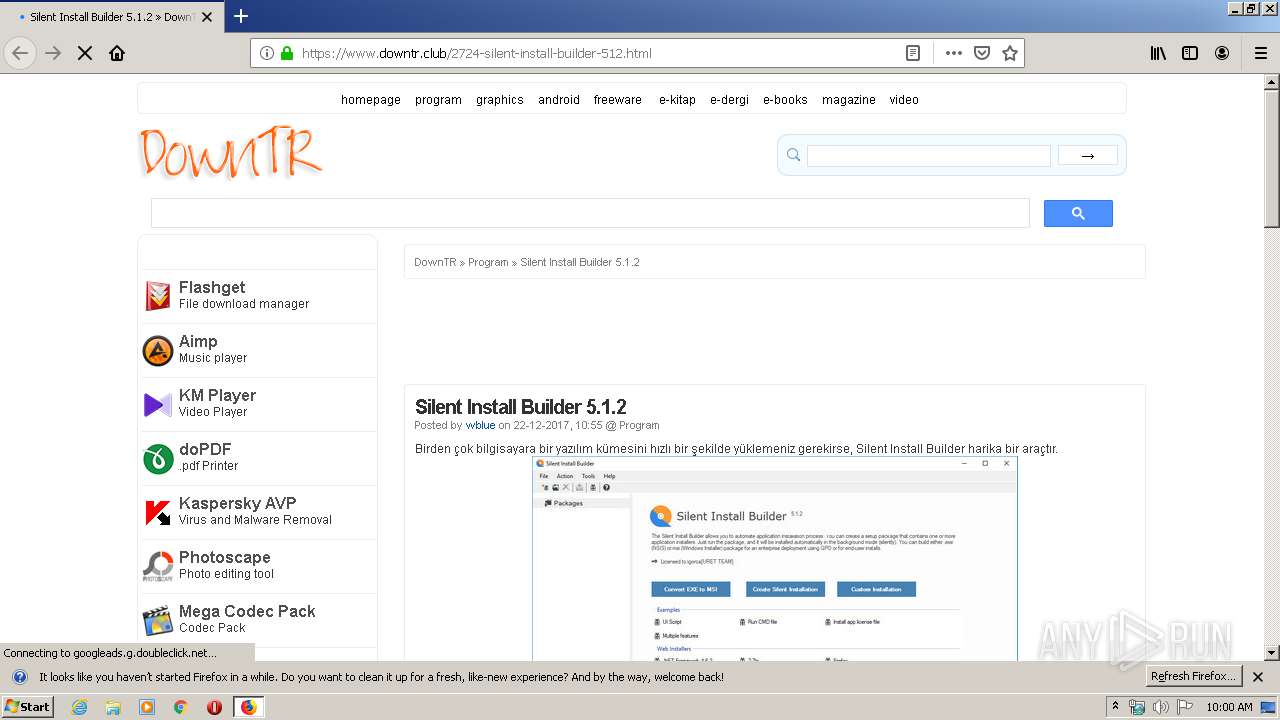Follow the DownTR breadcrumb link

tap(435, 262)
